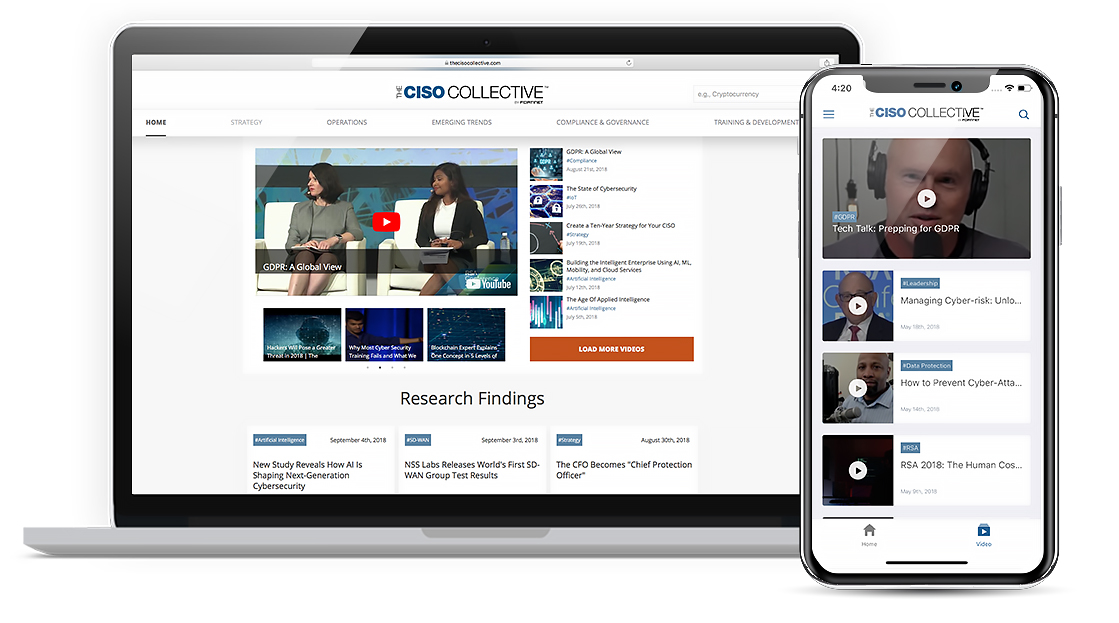
Task: Tap the #Data Protection tag on phone app
Action: click(926, 365)
